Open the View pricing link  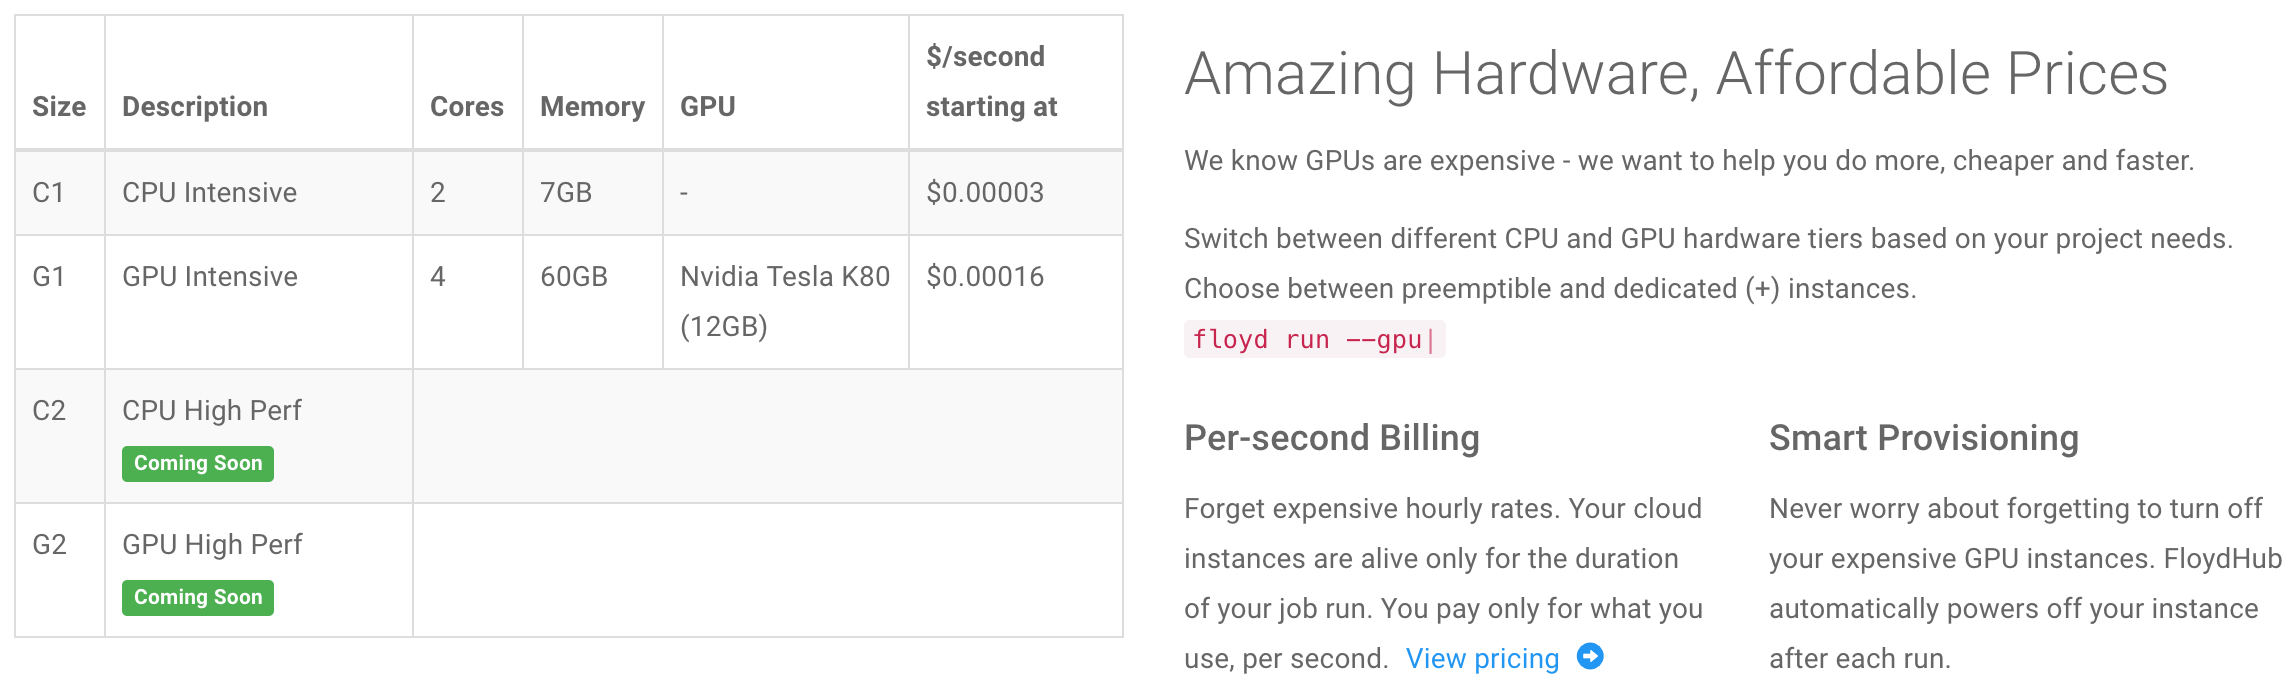click(1482, 659)
